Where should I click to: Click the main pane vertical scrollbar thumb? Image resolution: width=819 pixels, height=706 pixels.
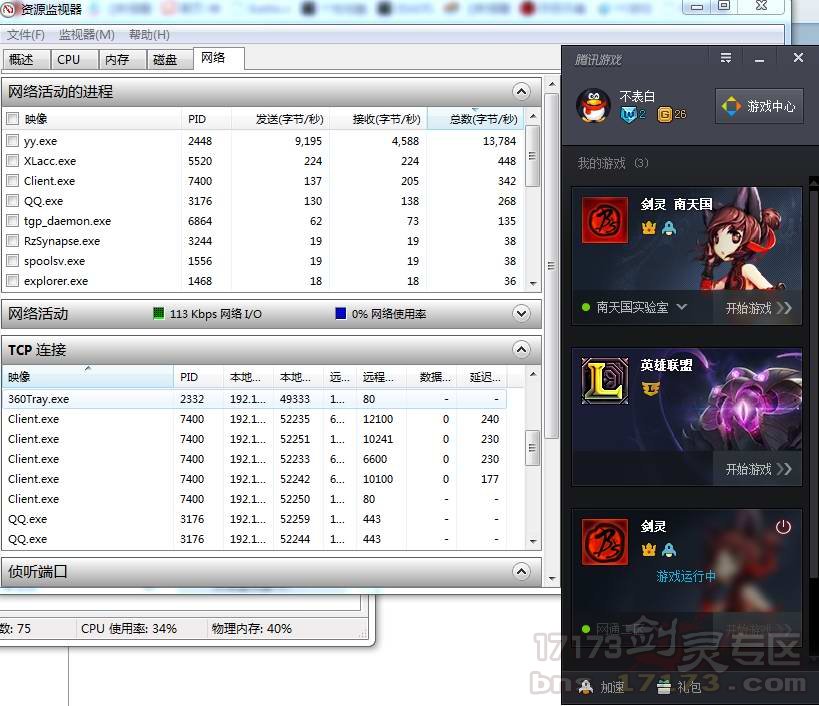pos(552,266)
